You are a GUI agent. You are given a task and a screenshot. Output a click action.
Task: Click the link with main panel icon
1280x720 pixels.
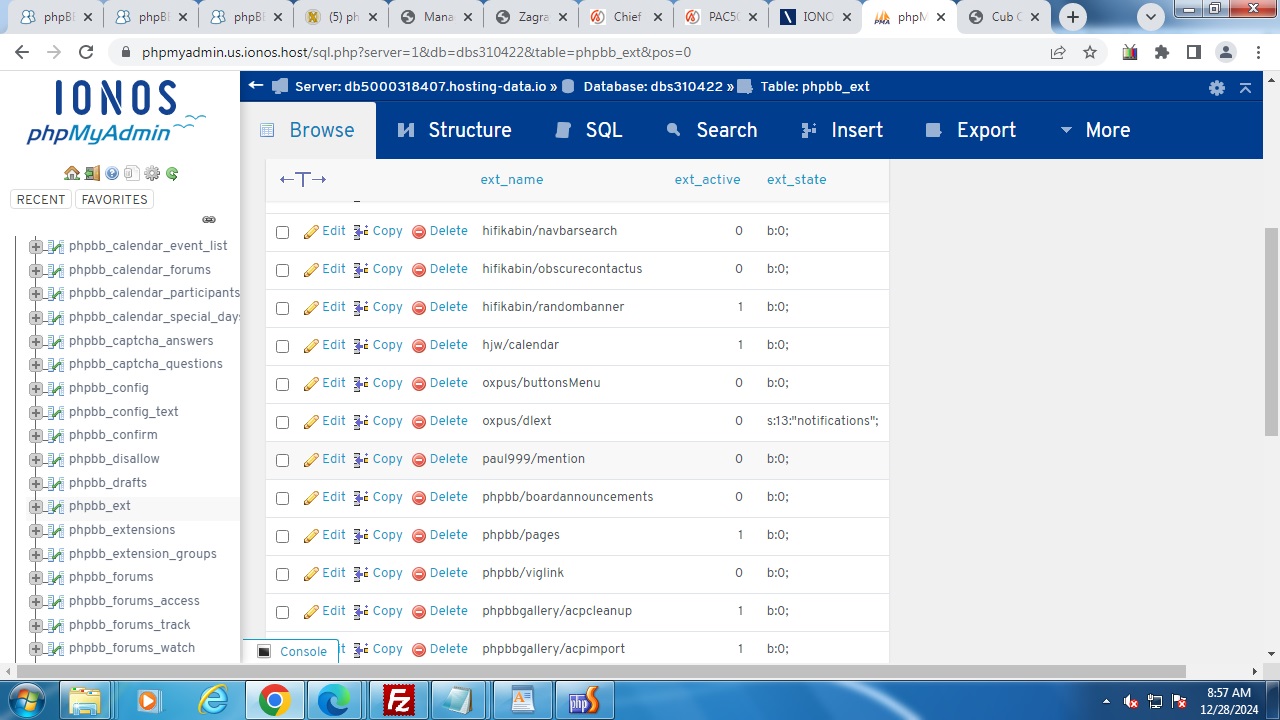click(209, 219)
